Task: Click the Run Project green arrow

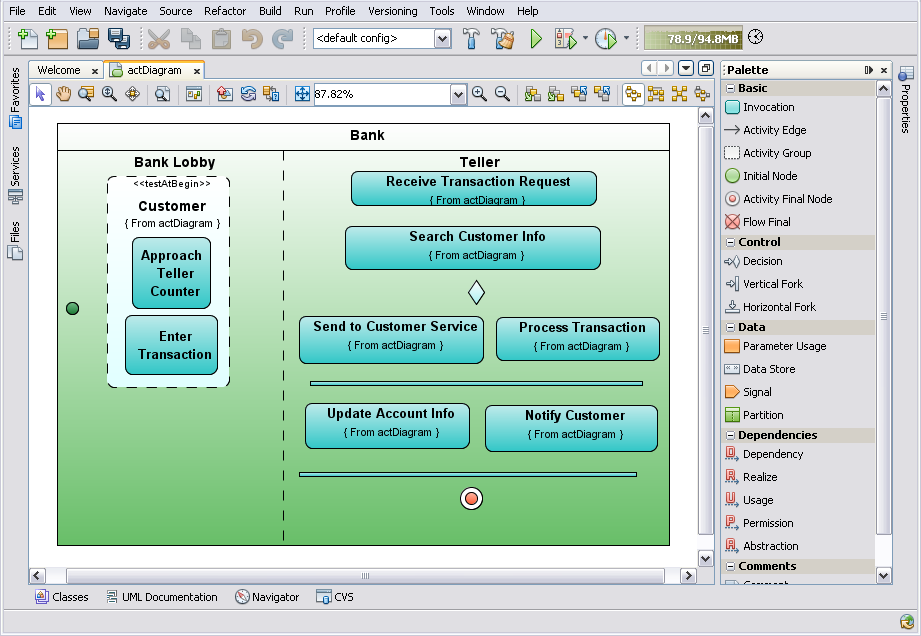Action: tap(536, 39)
